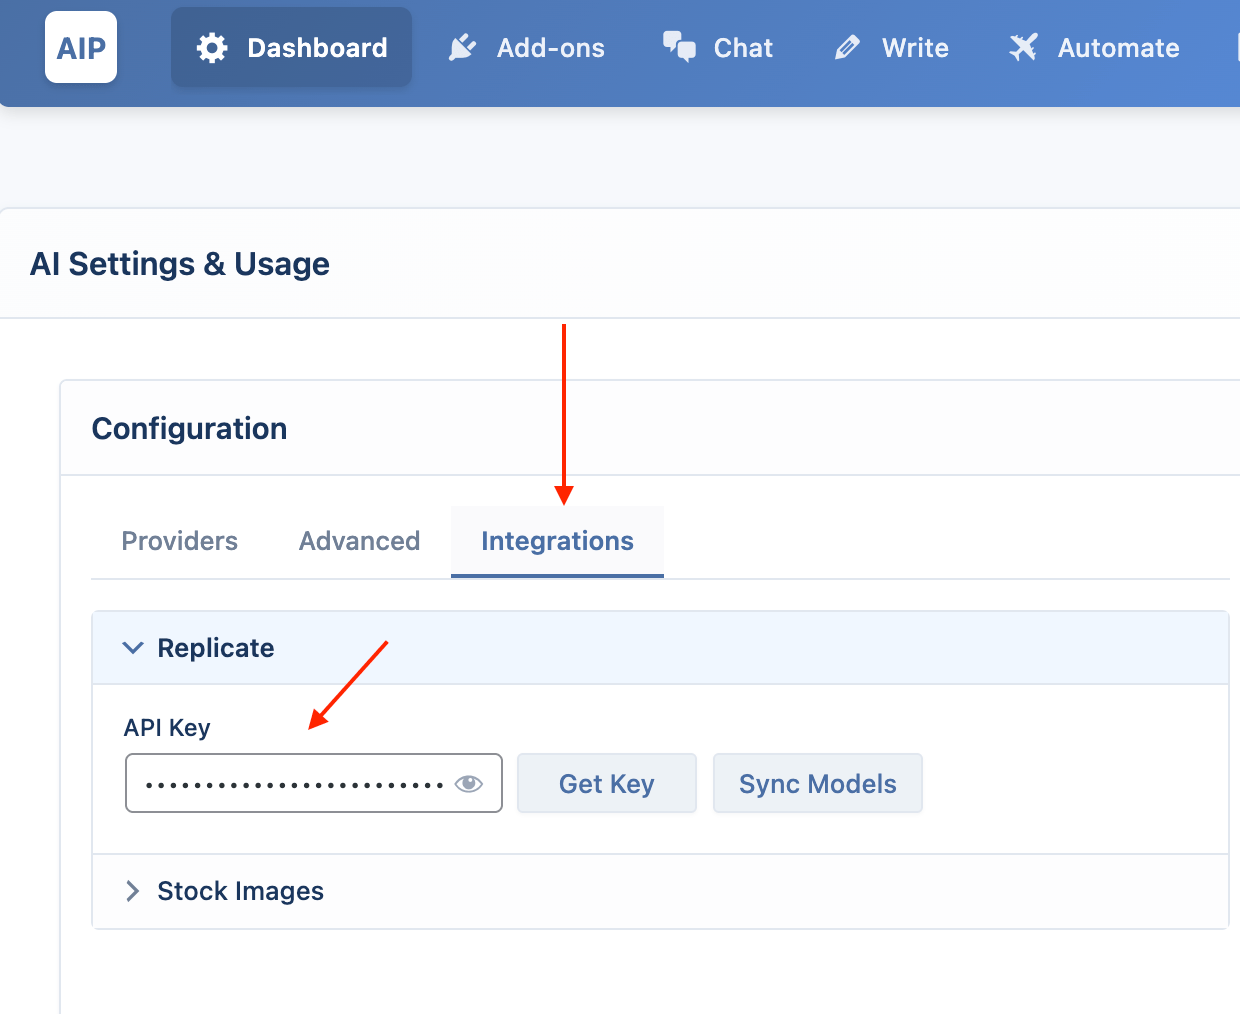1240x1014 pixels.
Task: Click the Add-ons plug icon
Action: tap(462, 48)
